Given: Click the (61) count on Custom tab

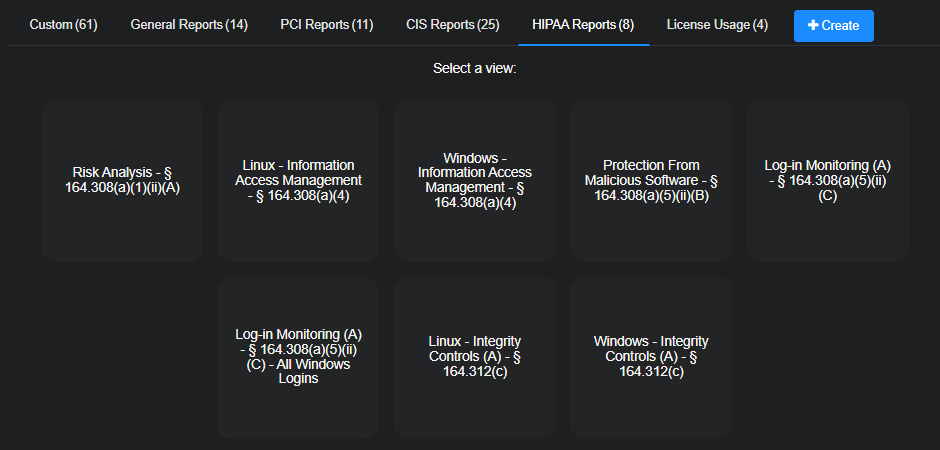Looking at the screenshot, I should (87, 24).
